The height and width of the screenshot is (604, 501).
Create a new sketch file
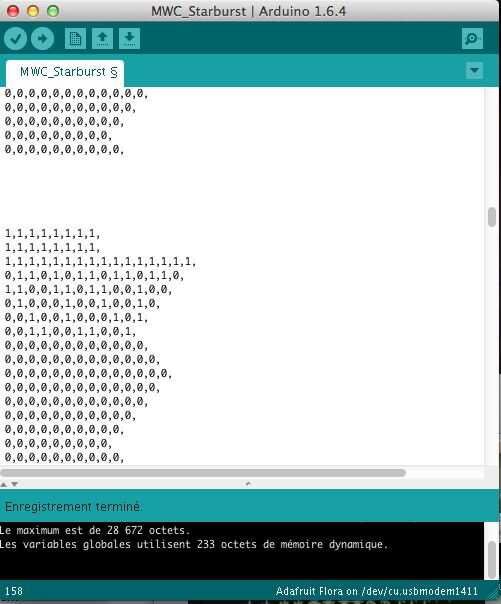click(75, 39)
